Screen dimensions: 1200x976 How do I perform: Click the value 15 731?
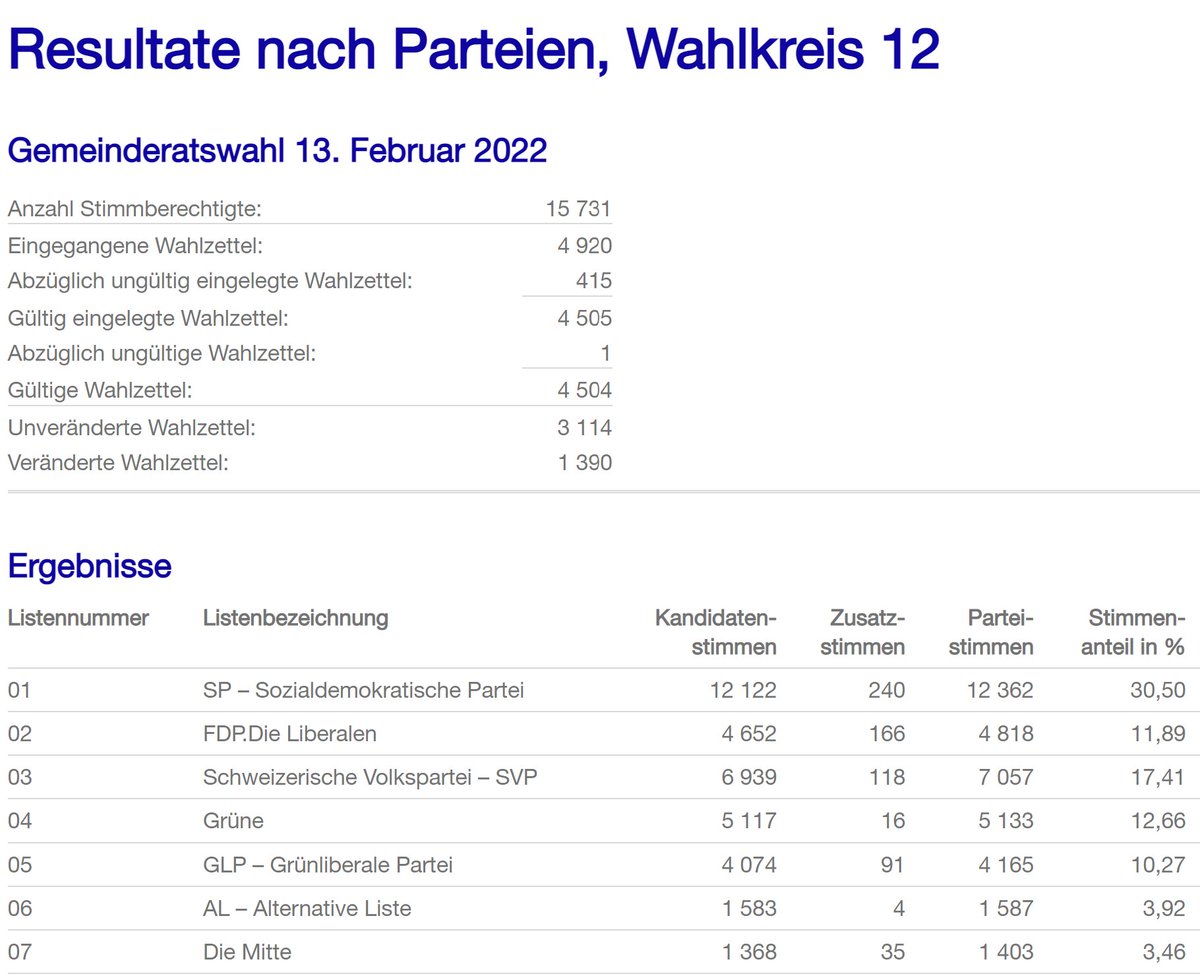[x=579, y=209]
